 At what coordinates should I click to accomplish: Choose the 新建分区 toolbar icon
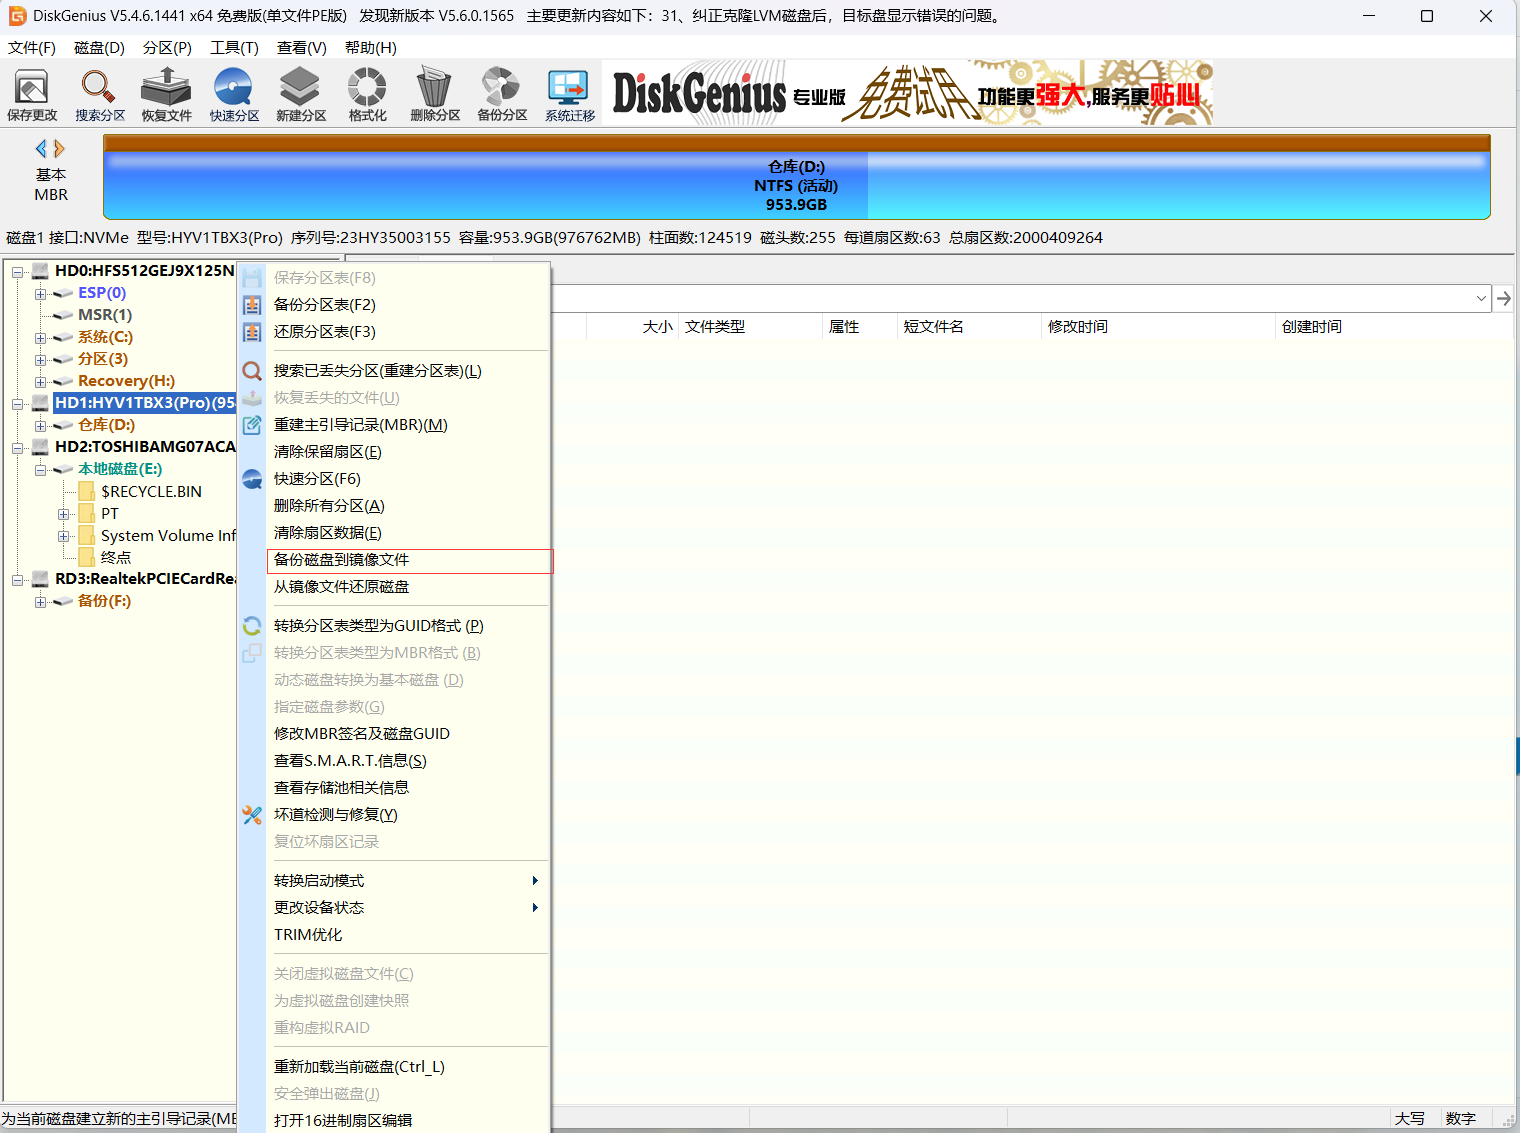pyautogui.click(x=301, y=95)
